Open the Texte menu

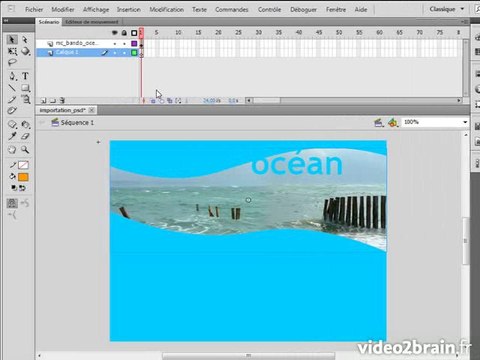(x=199, y=9)
